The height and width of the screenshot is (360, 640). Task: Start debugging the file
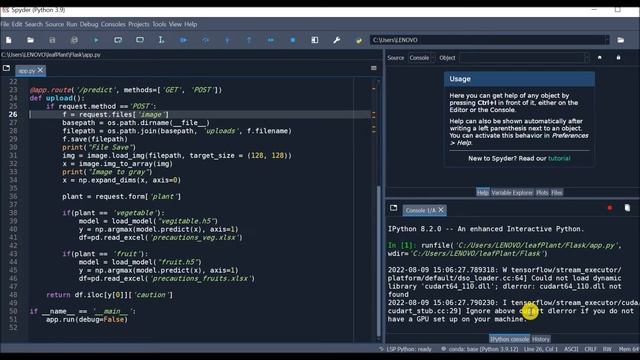click(x=183, y=40)
